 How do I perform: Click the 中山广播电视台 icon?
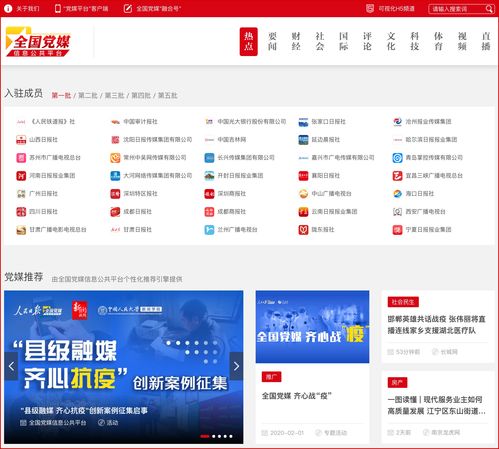coord(303,194)
